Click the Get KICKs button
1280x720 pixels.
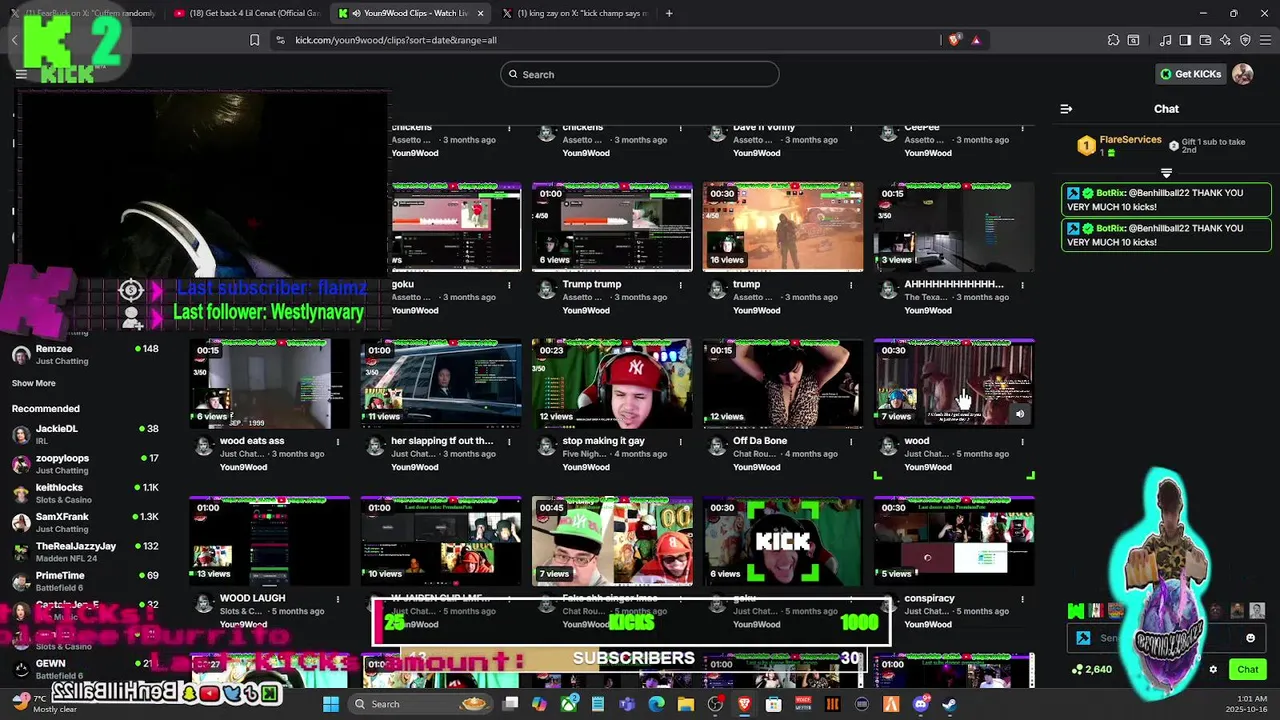pyautogui.click(x=1190, y=74)
